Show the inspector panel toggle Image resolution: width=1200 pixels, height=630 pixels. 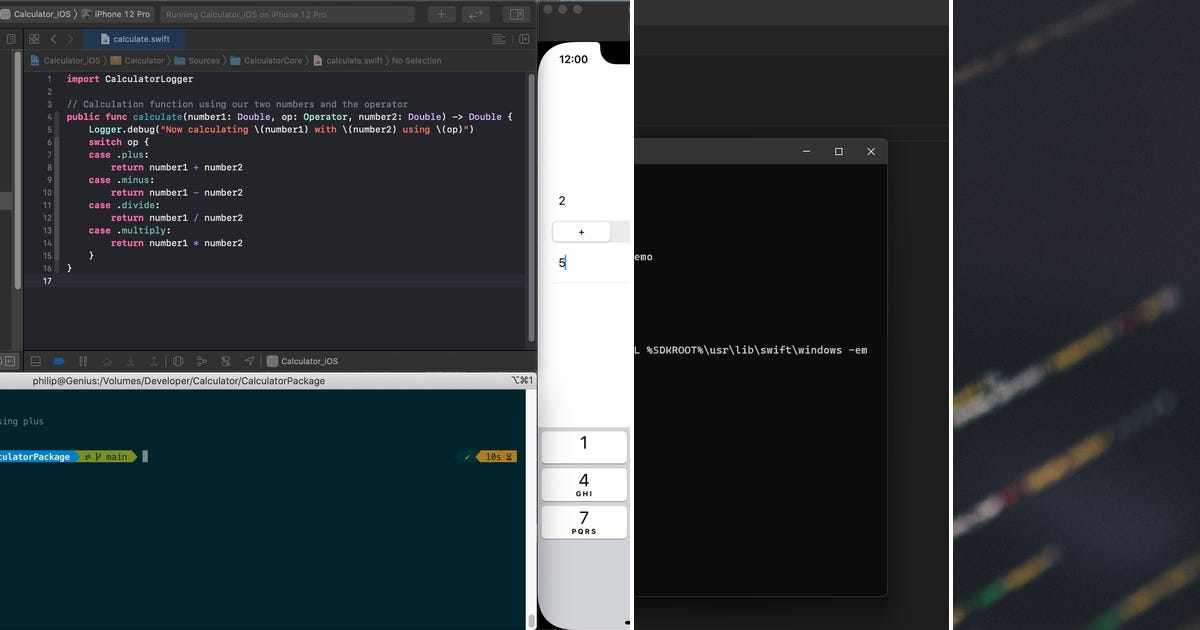(x=516, y=14)
